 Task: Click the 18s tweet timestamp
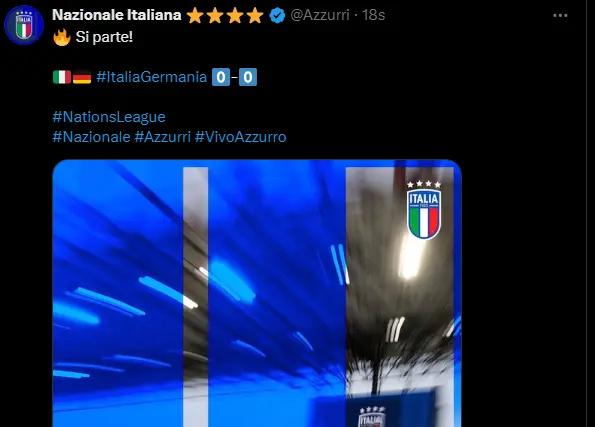click(x=373, y=15)
